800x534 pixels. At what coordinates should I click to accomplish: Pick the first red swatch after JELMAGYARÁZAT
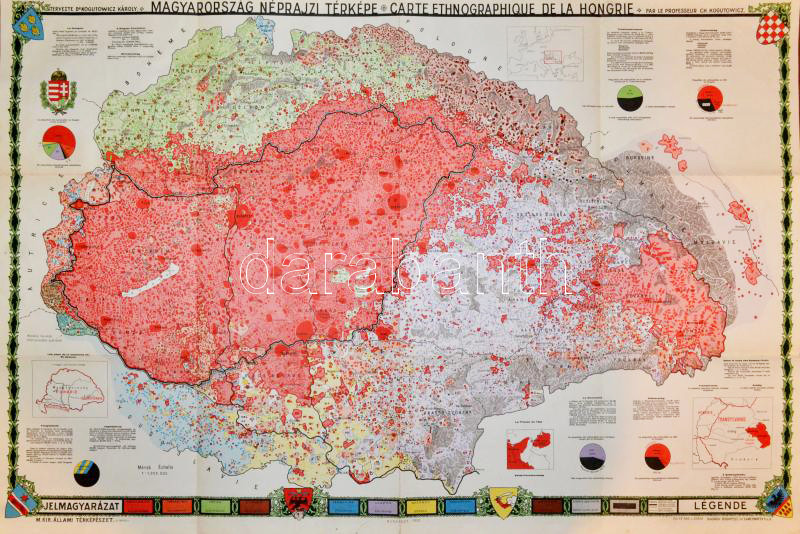click(138, 506)
